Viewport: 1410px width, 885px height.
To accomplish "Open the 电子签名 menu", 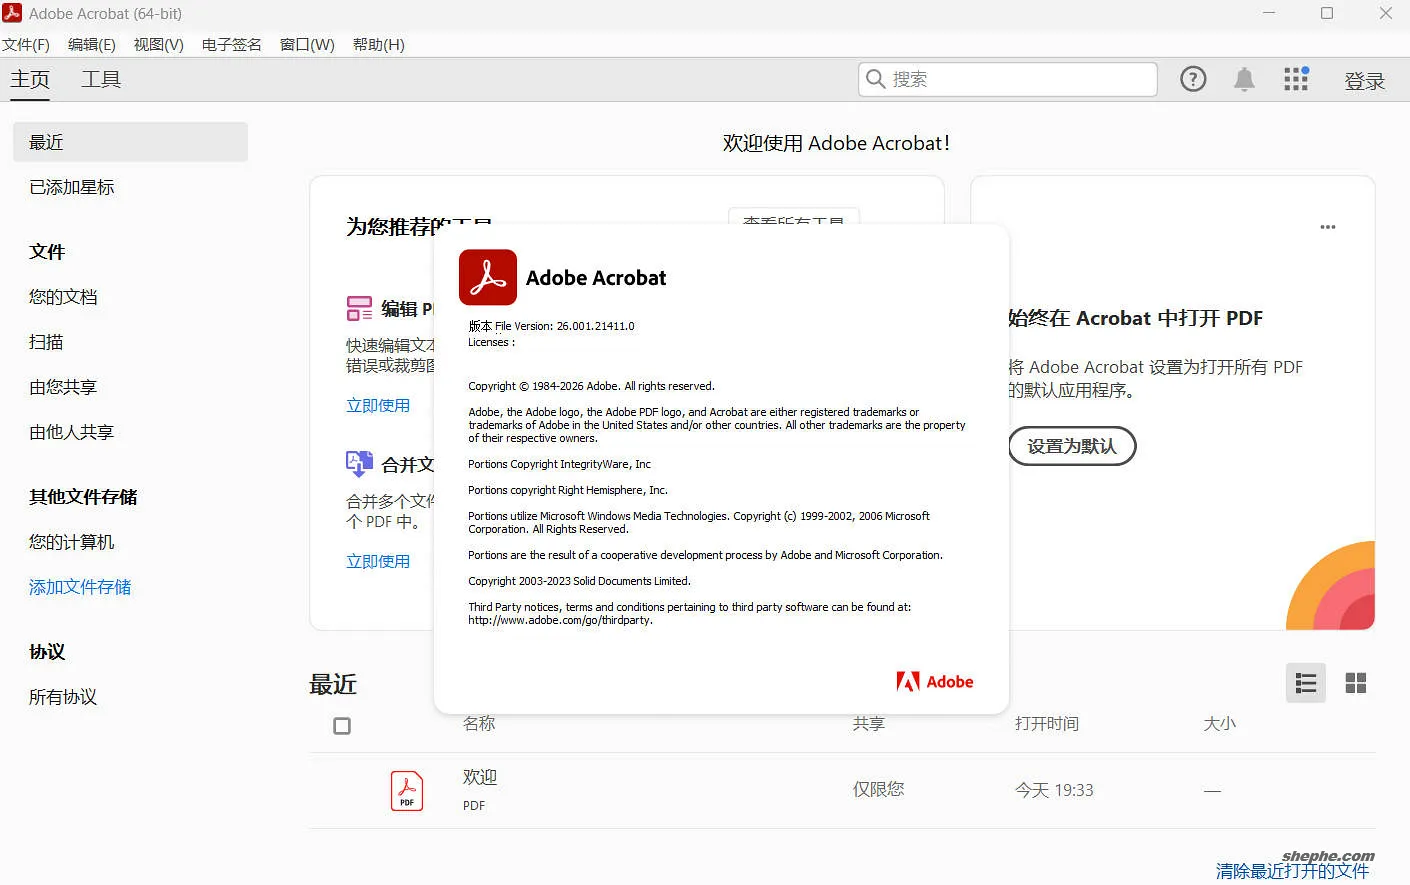I will tap(232, 44).
